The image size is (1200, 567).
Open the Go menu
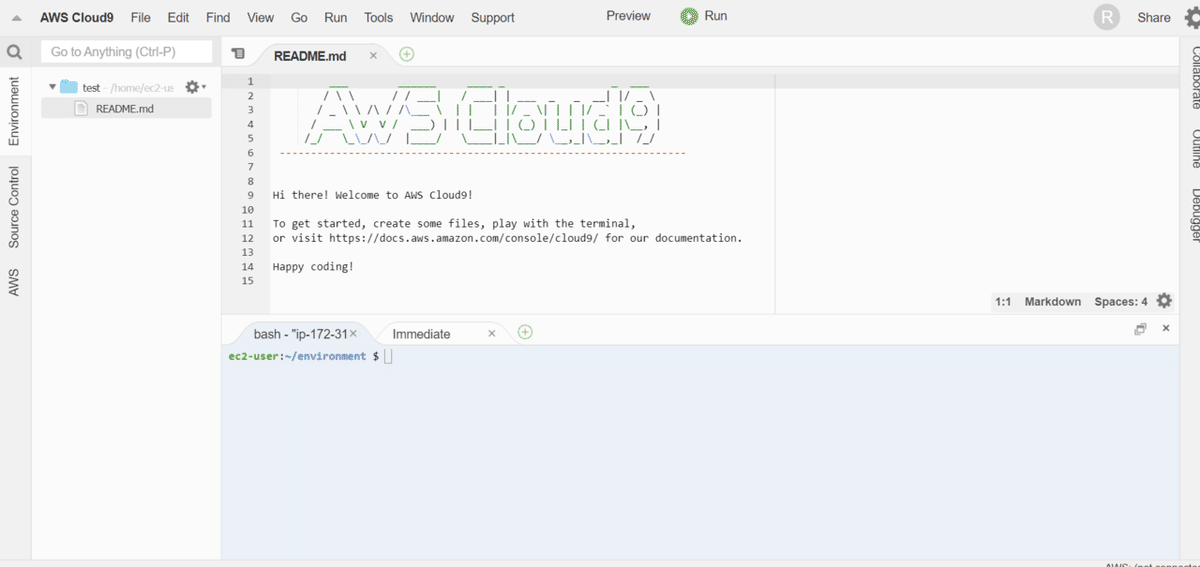[x=299, y=17]
